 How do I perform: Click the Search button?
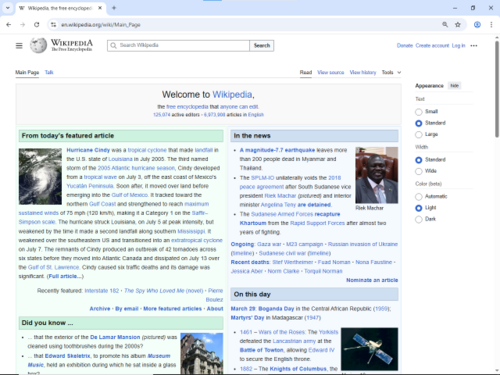[262, 46]
